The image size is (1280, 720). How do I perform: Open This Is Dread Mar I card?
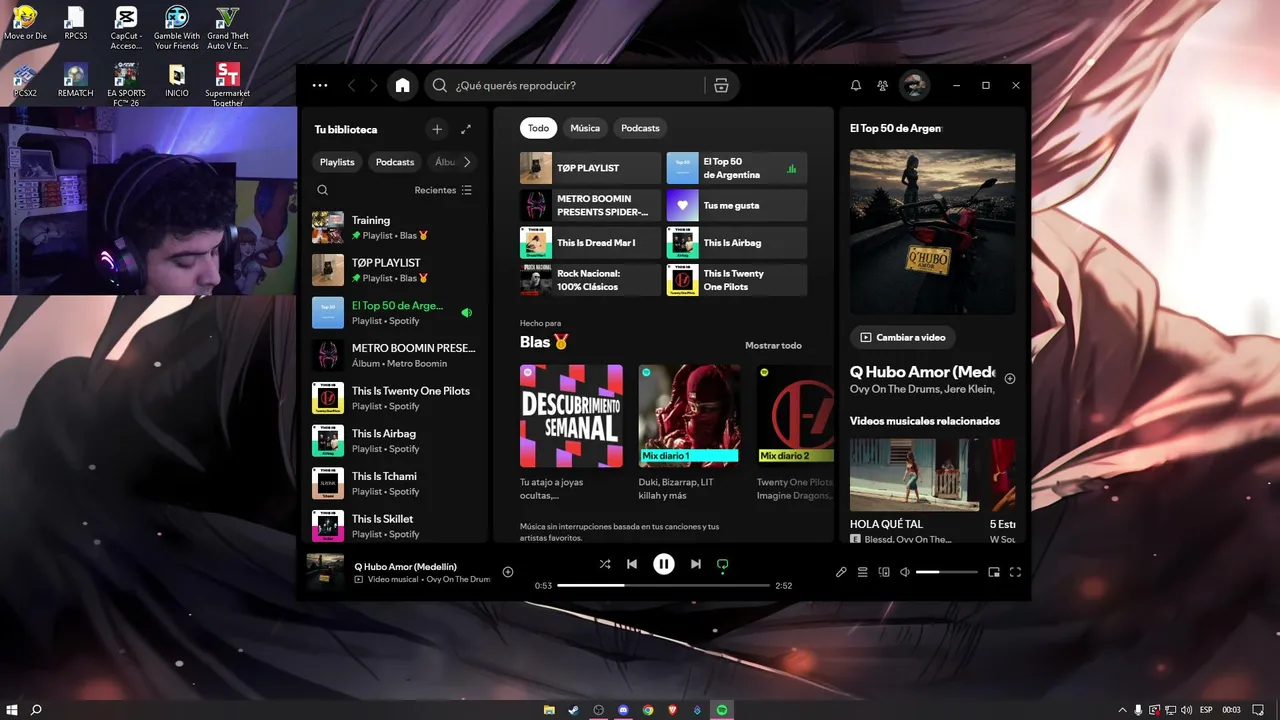590,243
